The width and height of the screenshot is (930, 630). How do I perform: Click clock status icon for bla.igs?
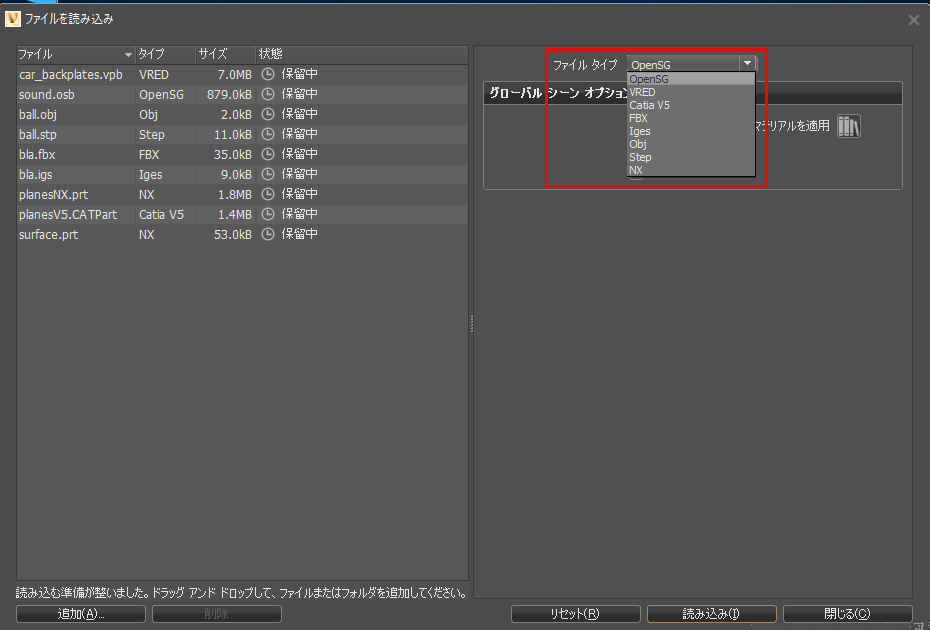268,174
